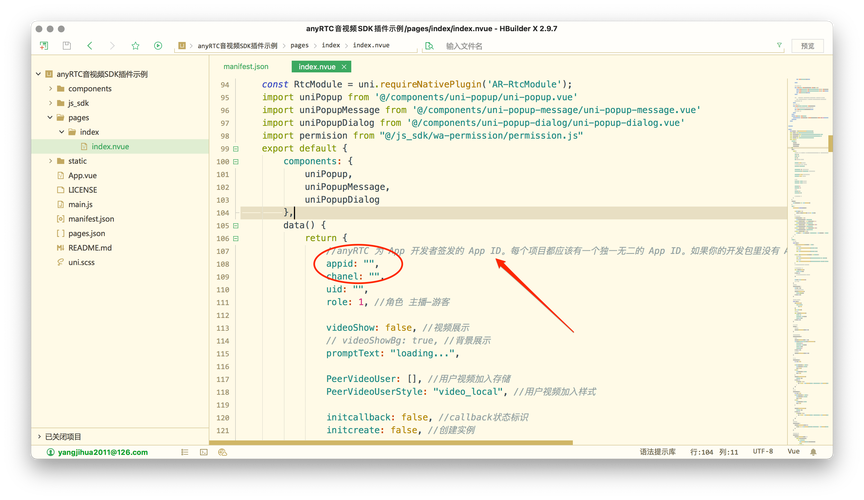Viewport: 864px width, 500px height.
Task: Expand the js_sdk folder
Action: click(x=50, y=103)
